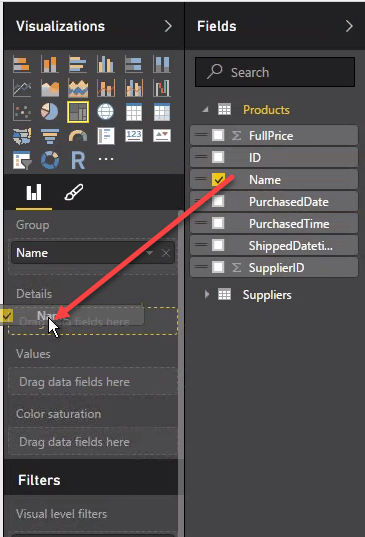Image resolution: width=365 pixels, height=537 pixels.
Task: Select the Stacked column chart visual
Action: tap(50, 64)
